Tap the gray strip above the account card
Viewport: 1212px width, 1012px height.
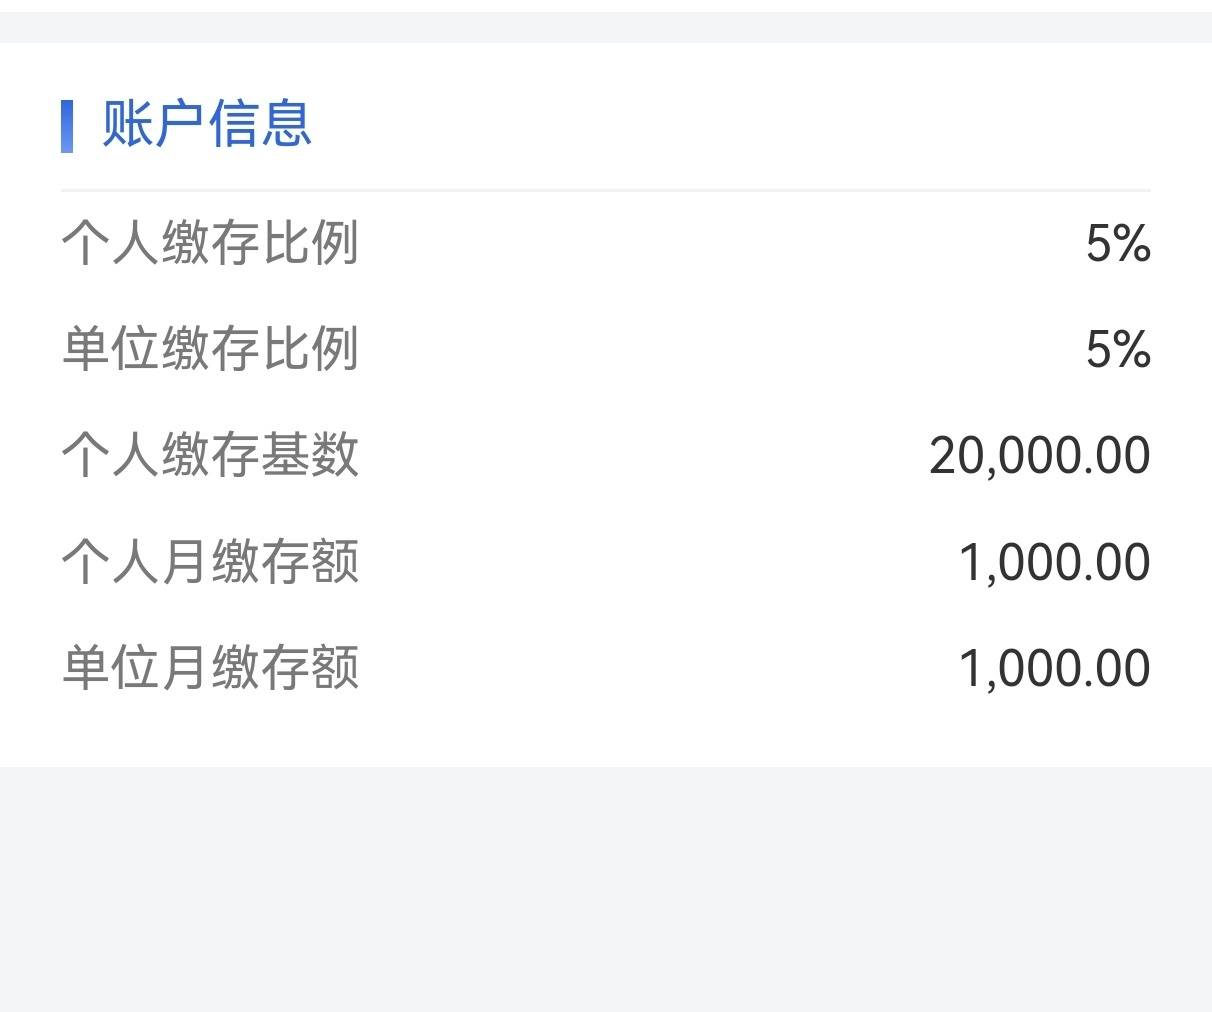point(606,27)
